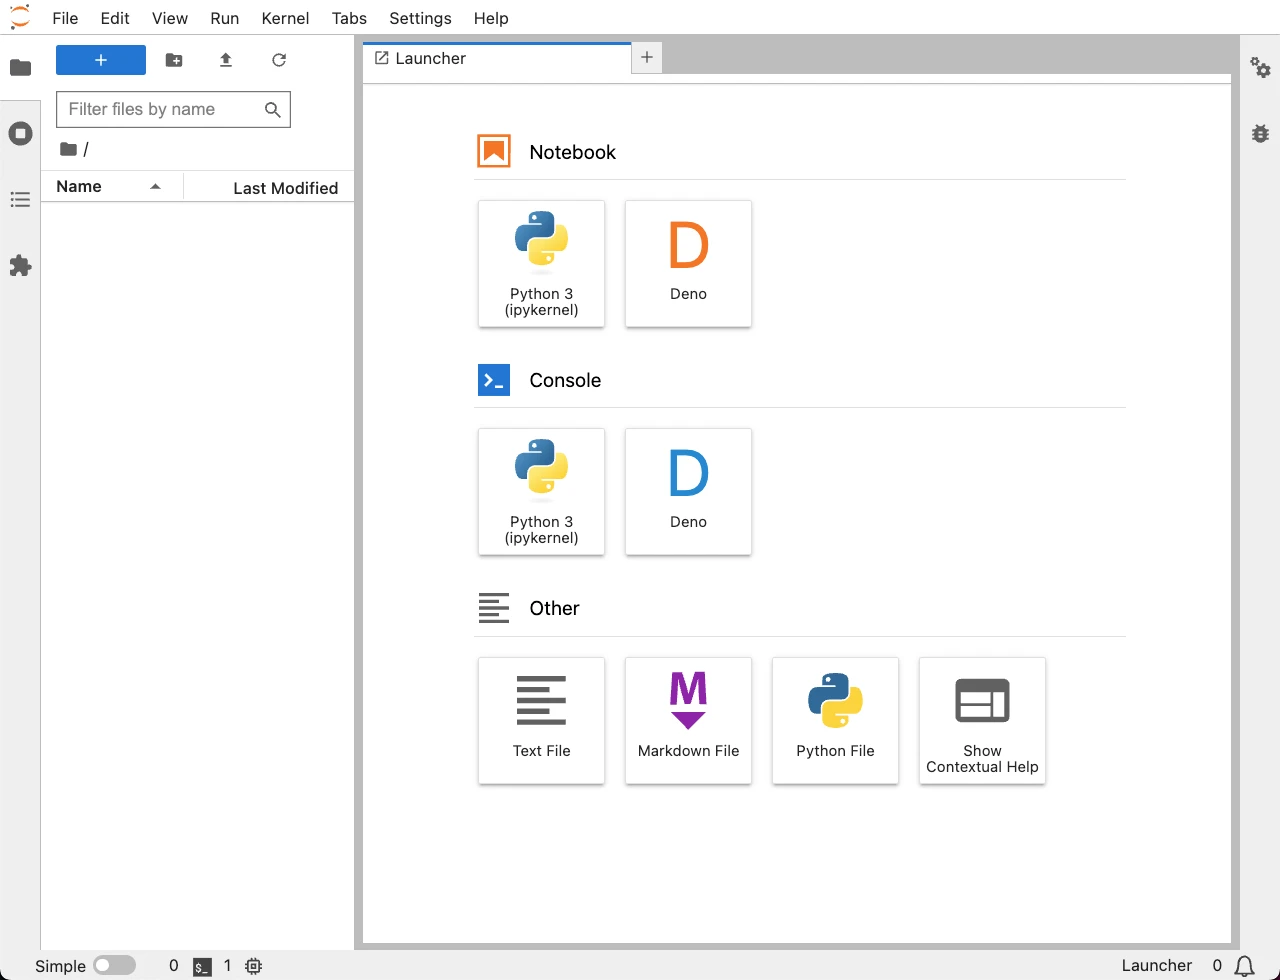Click the kernel chip icon in status bar
Viewport: 1280px width, 980px height.
[254, 966]
